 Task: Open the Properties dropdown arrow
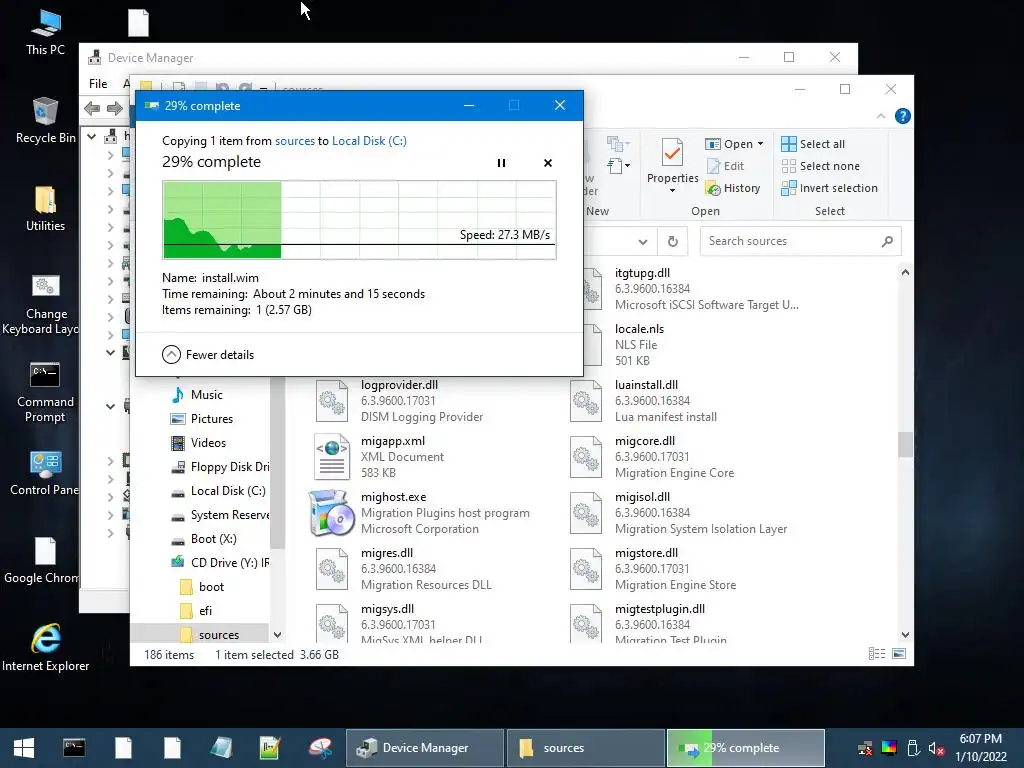tap(673, 191)
